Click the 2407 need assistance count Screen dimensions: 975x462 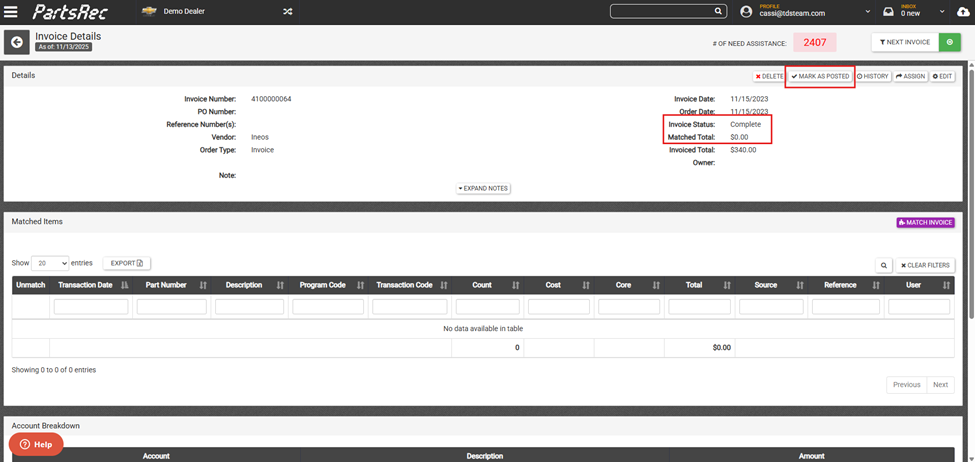point(815,42)
